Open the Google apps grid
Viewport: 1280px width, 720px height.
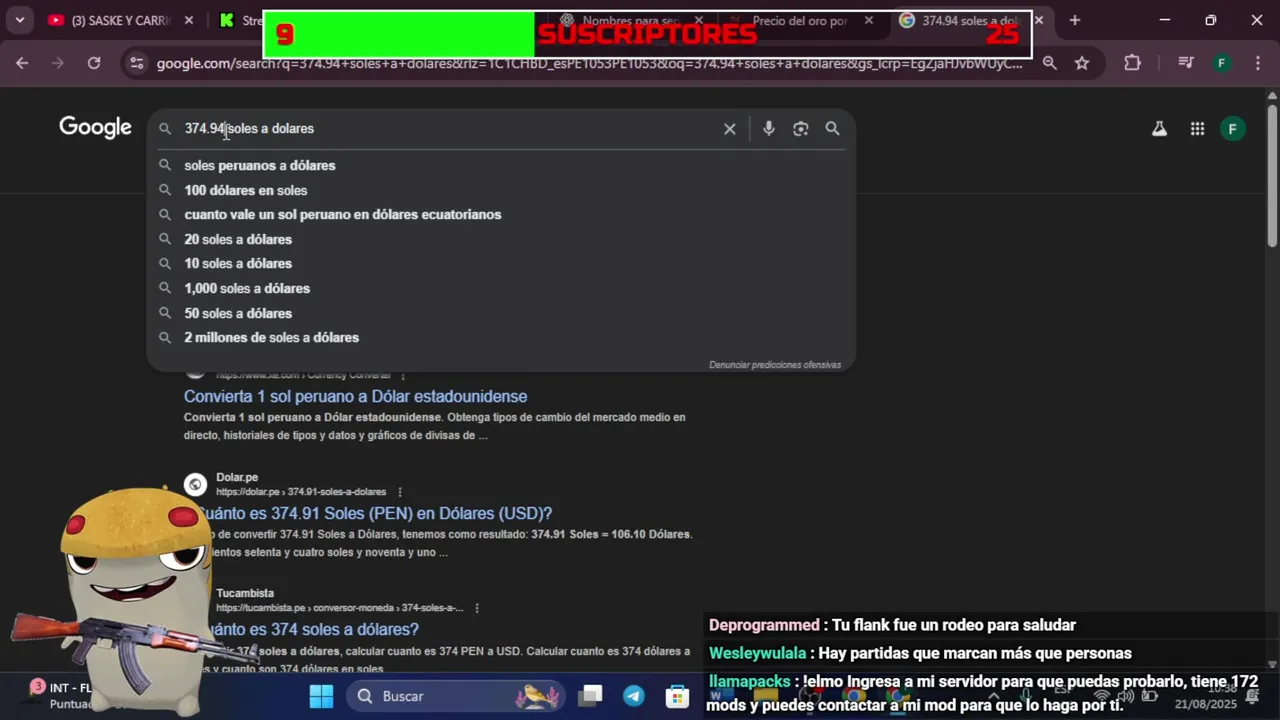coord(1197,128)
